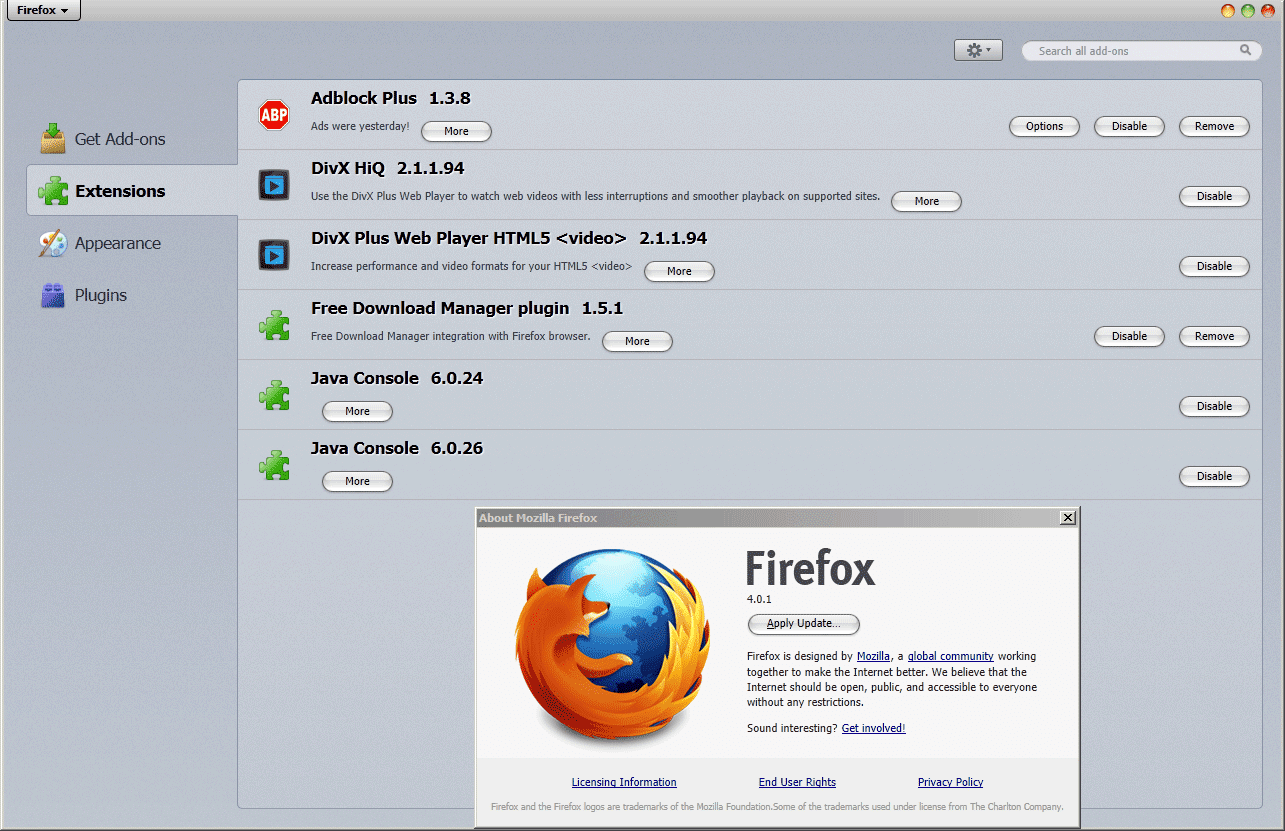1285x831 pixels.
Task: Click the "Ads were yesterday!" description text
Action: [x=360, y=126]
